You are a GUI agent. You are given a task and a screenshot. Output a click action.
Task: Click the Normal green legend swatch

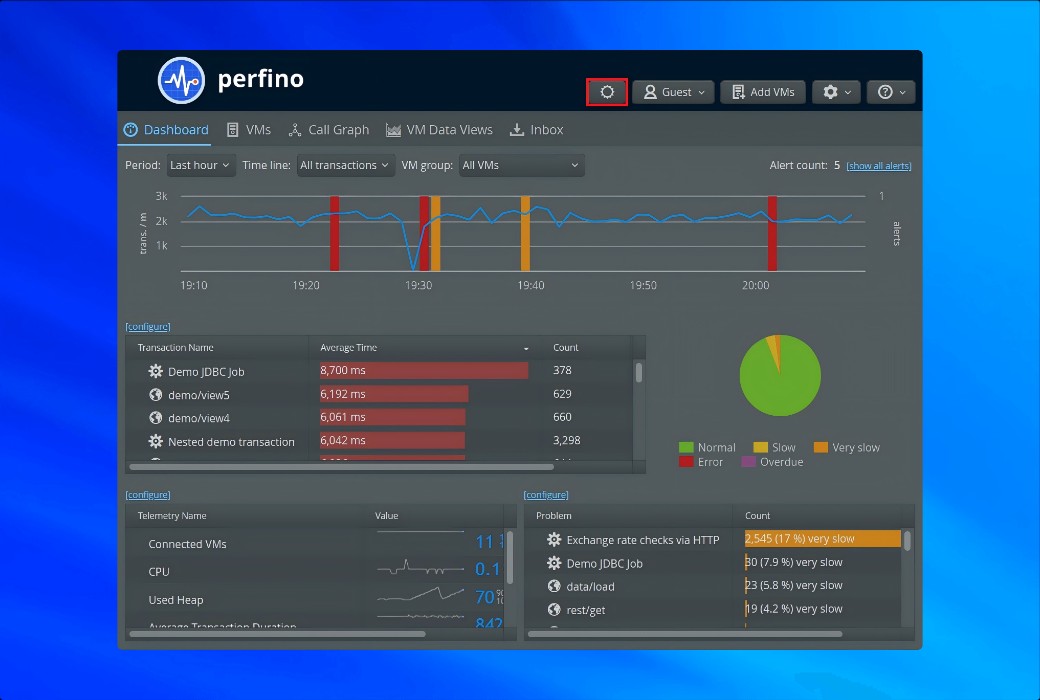point(686,447)
